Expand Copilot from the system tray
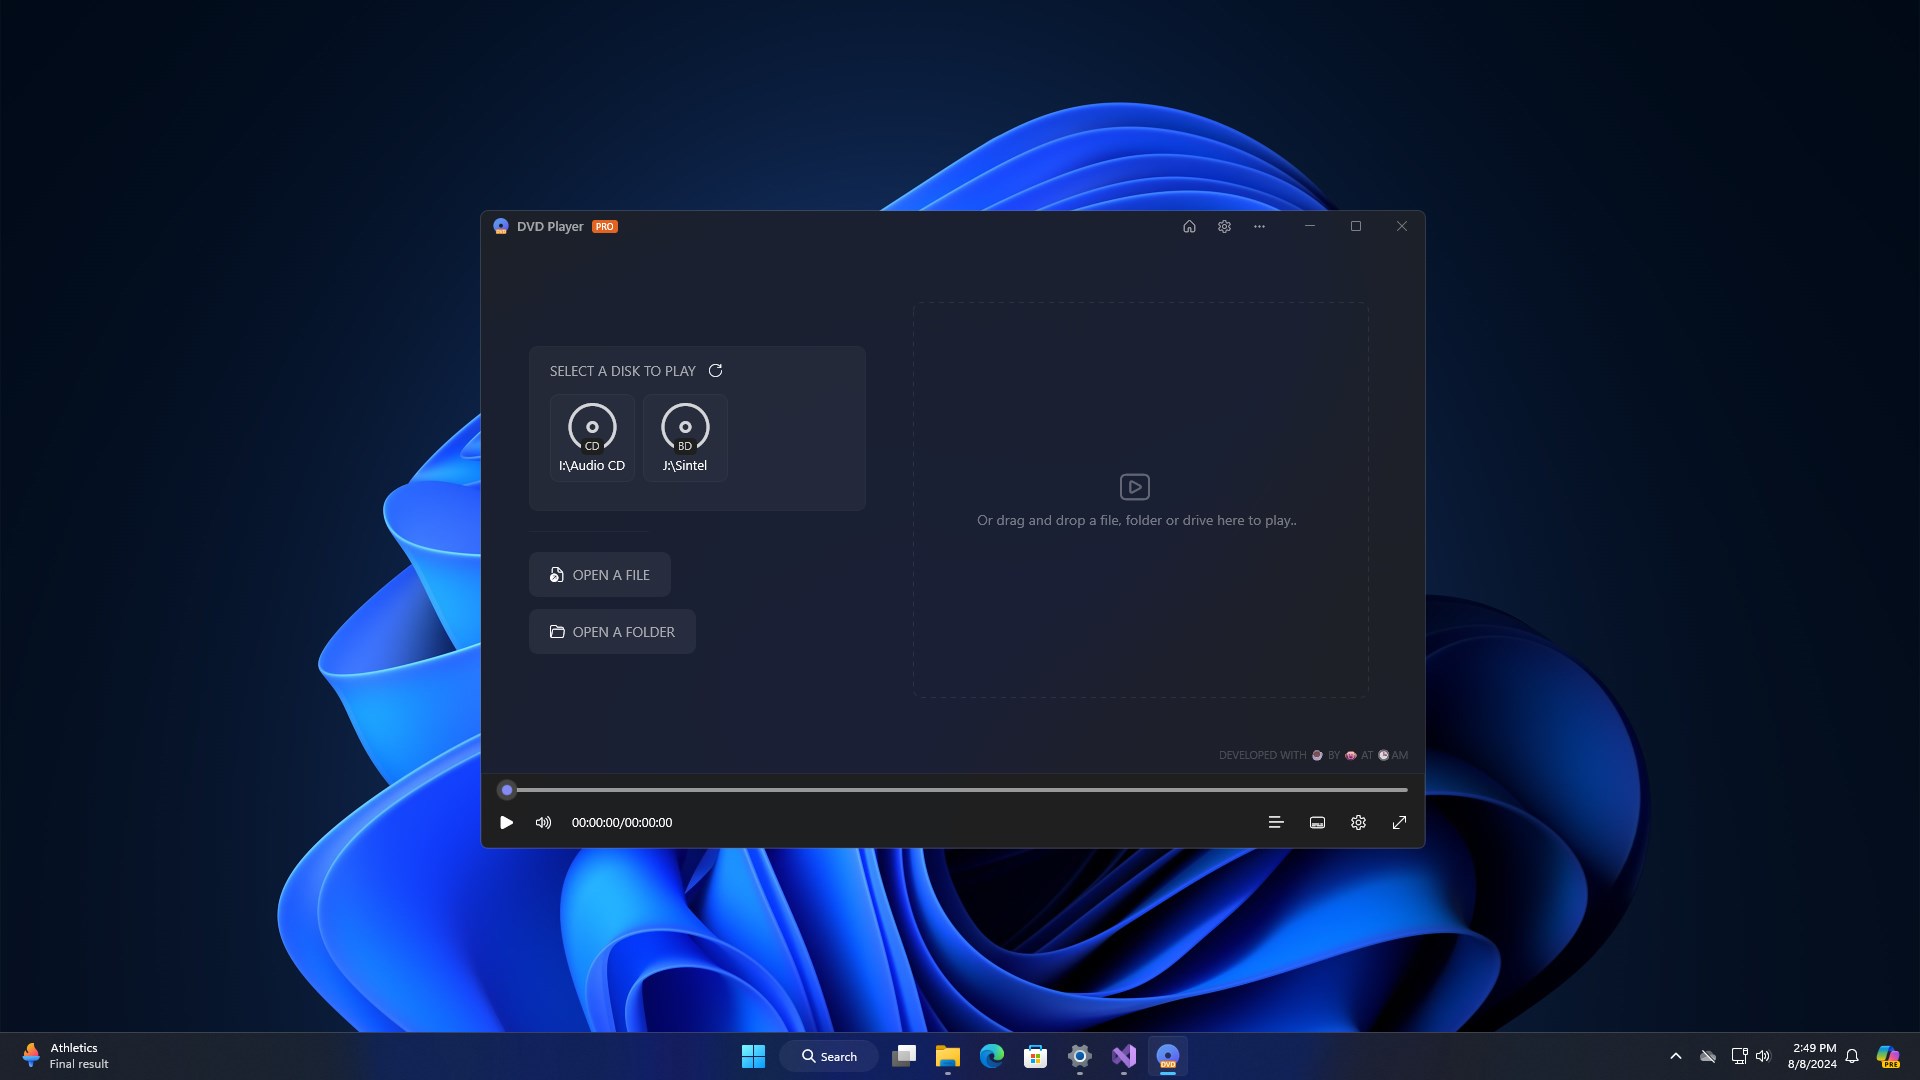Image resolution: width=1920 pixels, height=1080 pixels. (1886, 1055)
